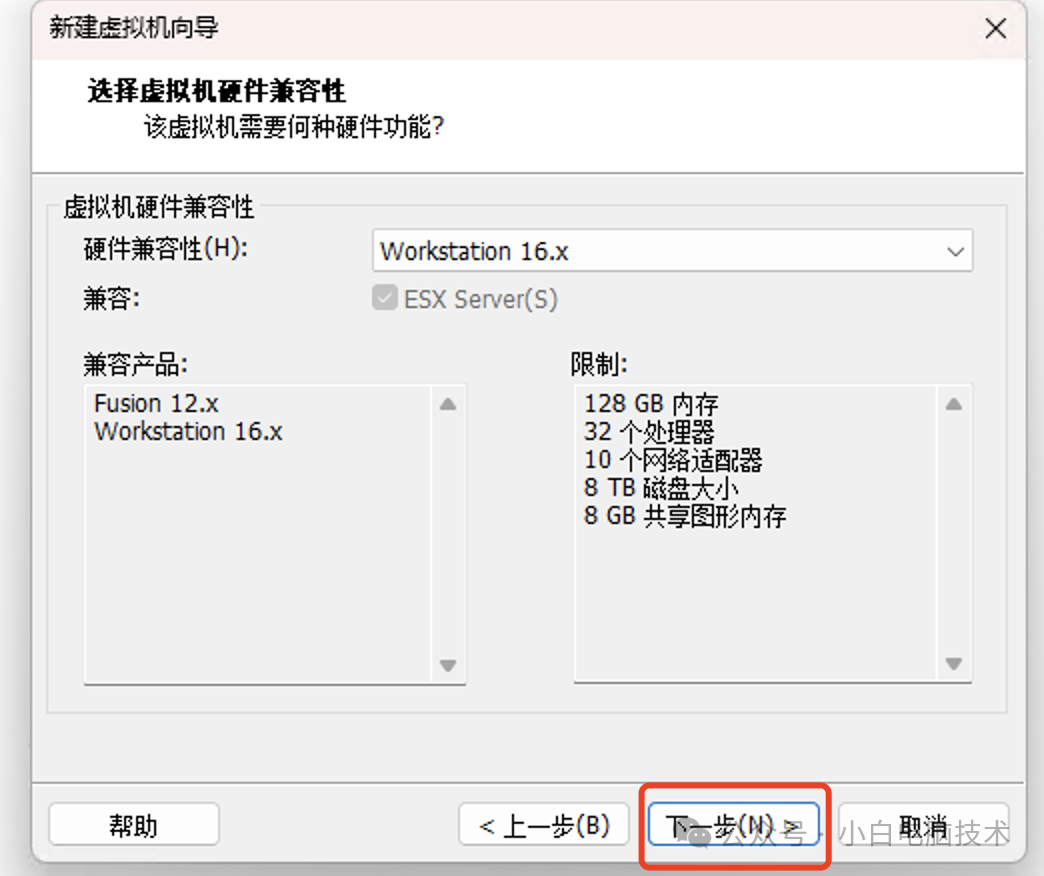Toggle the ESX Server(S) checkbox
1044x876 pixels.
click(385, 297)
